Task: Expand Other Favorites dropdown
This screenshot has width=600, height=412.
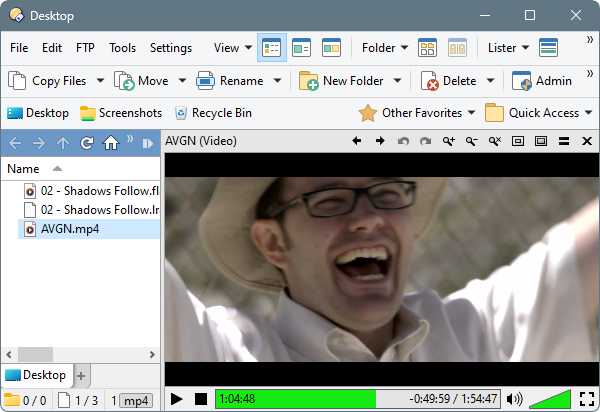Action: tap(471, 113)
